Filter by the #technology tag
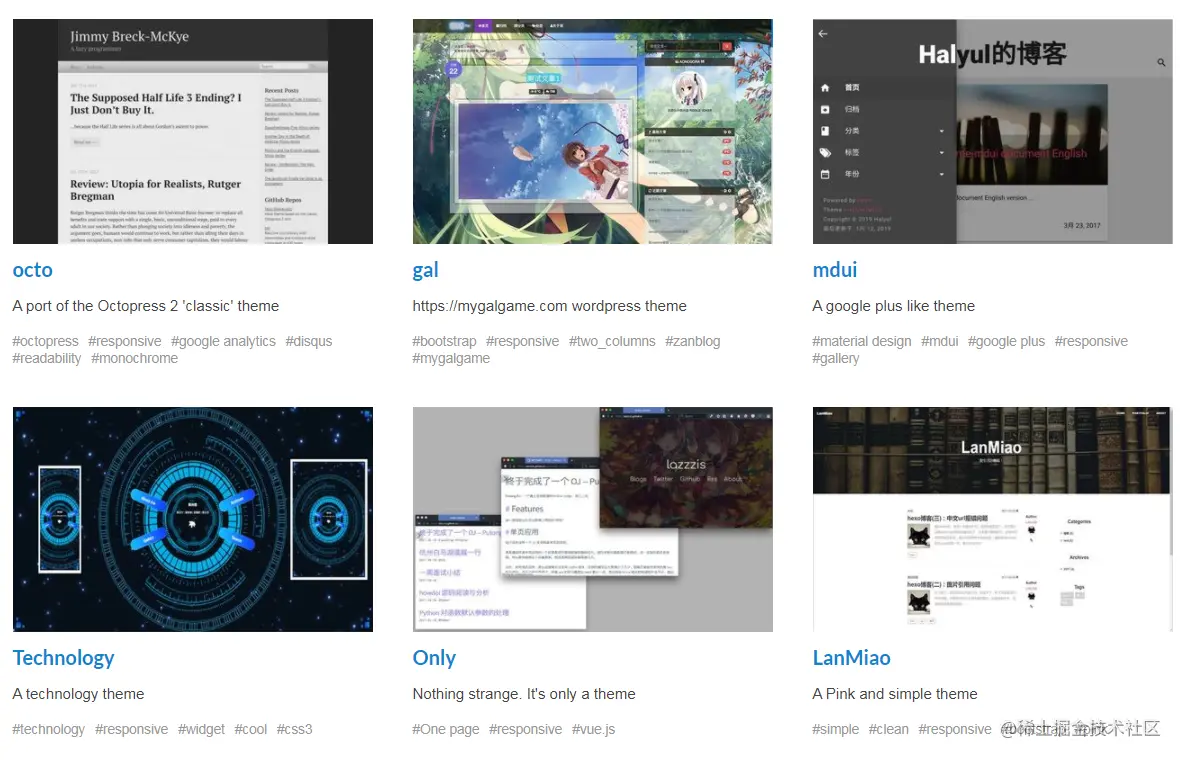Image resolution: width=1182 pixels, height=760 pixels. pyautogui.click(x=49, y=730)
